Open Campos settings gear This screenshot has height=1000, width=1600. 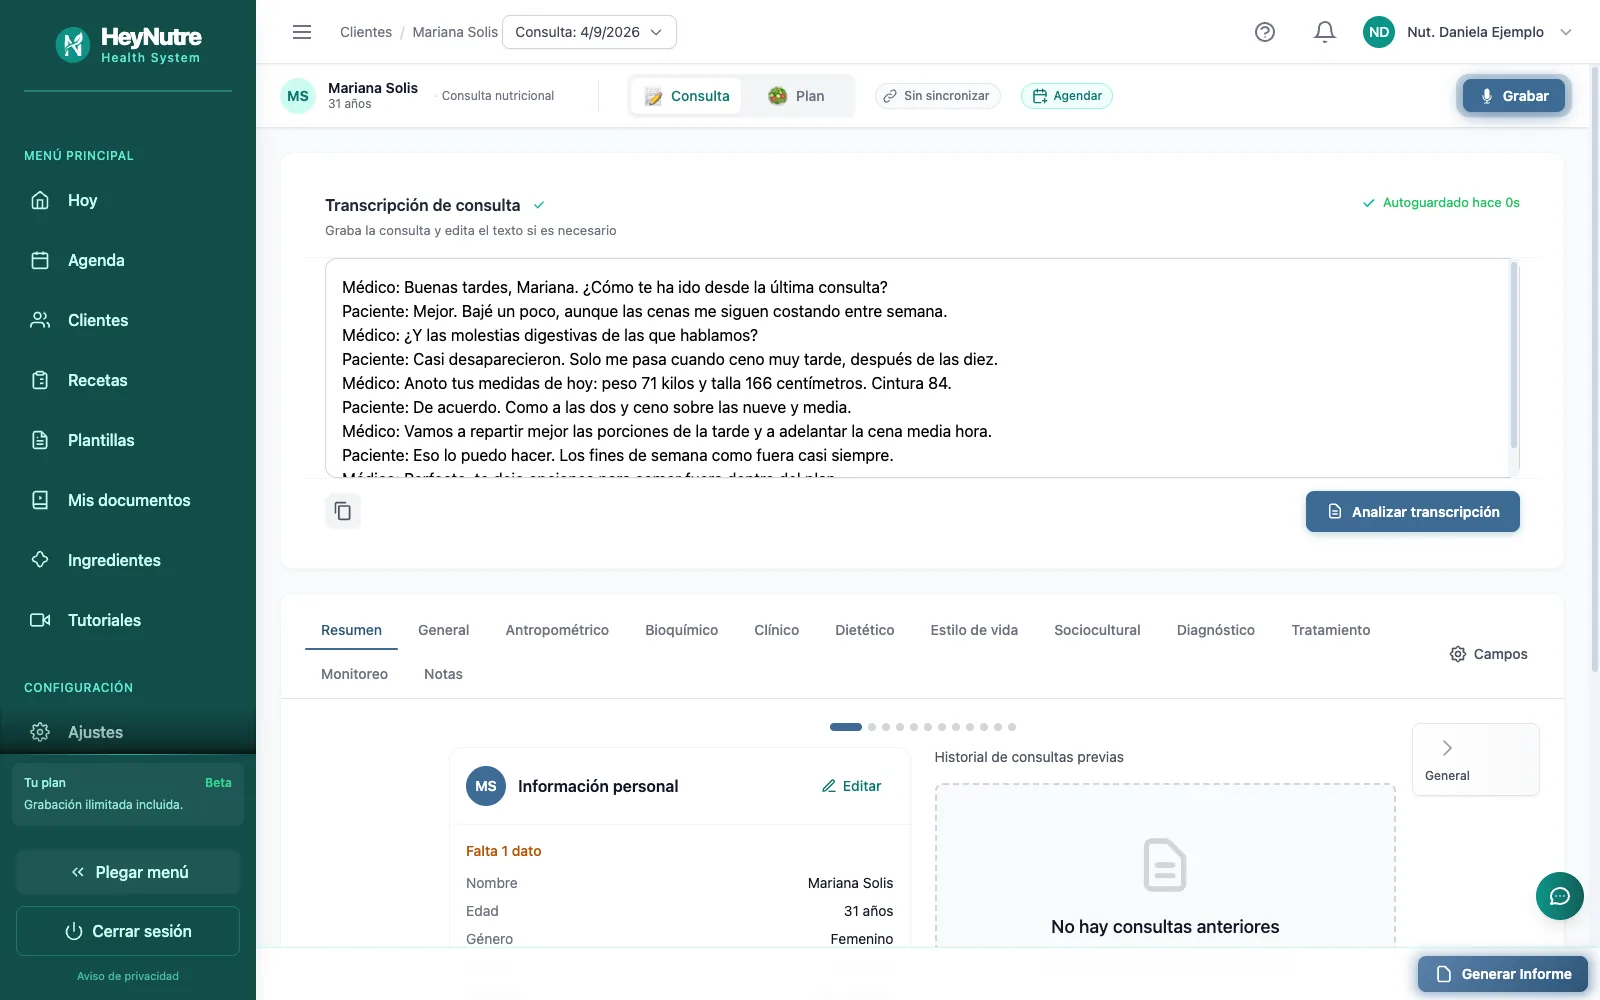coord(1488,654)
